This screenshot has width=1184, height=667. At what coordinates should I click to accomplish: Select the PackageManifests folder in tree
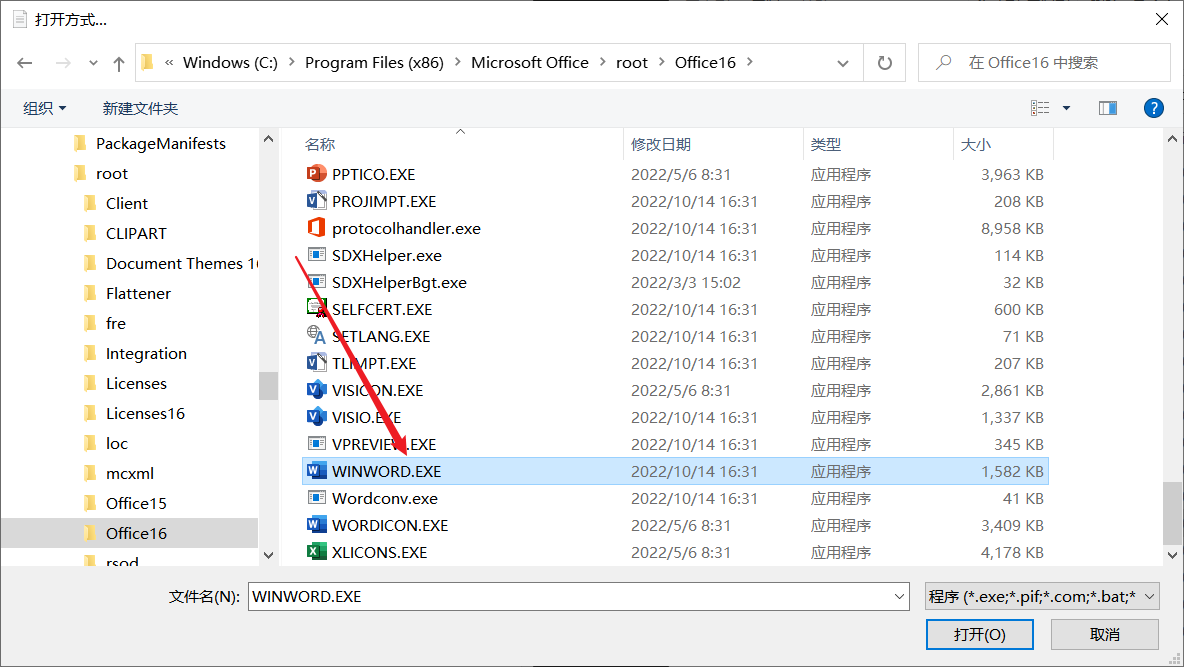pyautogui.click(x=160, y=144)
